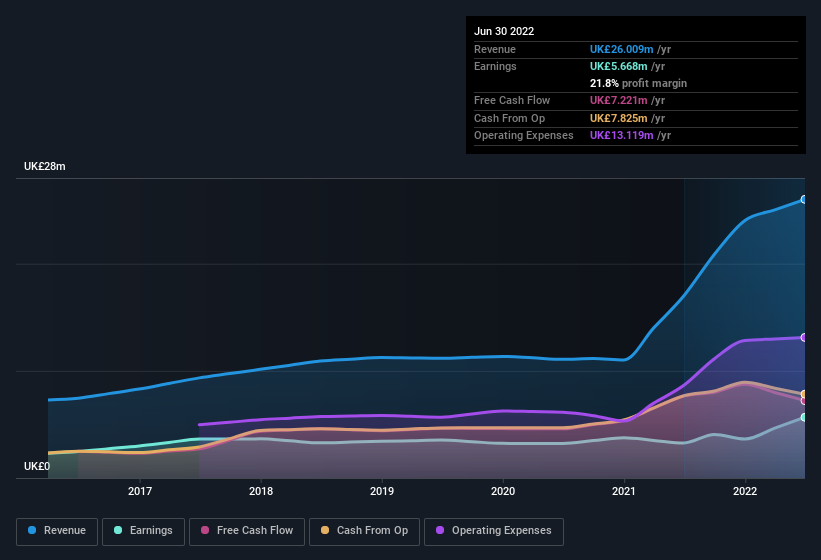
Task: Click the blue Revenue legend dot
Action: [33, 531]
